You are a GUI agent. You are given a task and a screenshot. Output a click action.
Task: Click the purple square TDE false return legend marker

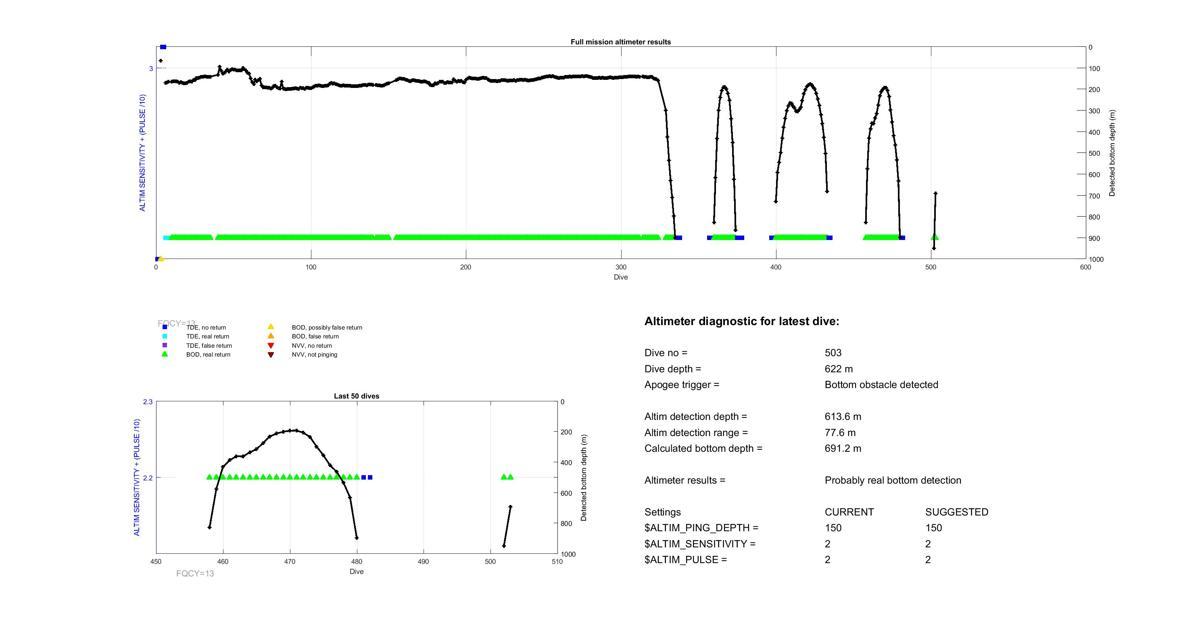164,345
